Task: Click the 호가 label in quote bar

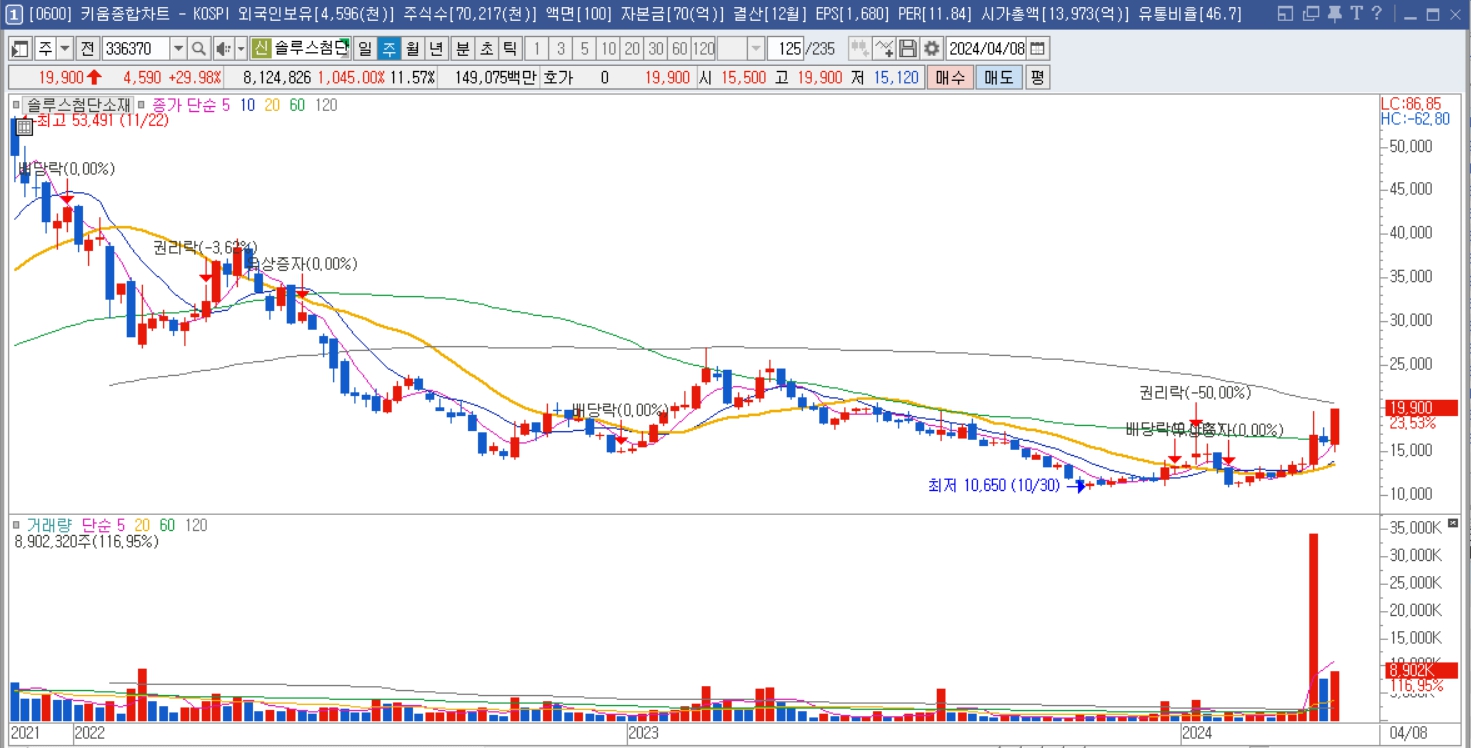Action: 558,77
